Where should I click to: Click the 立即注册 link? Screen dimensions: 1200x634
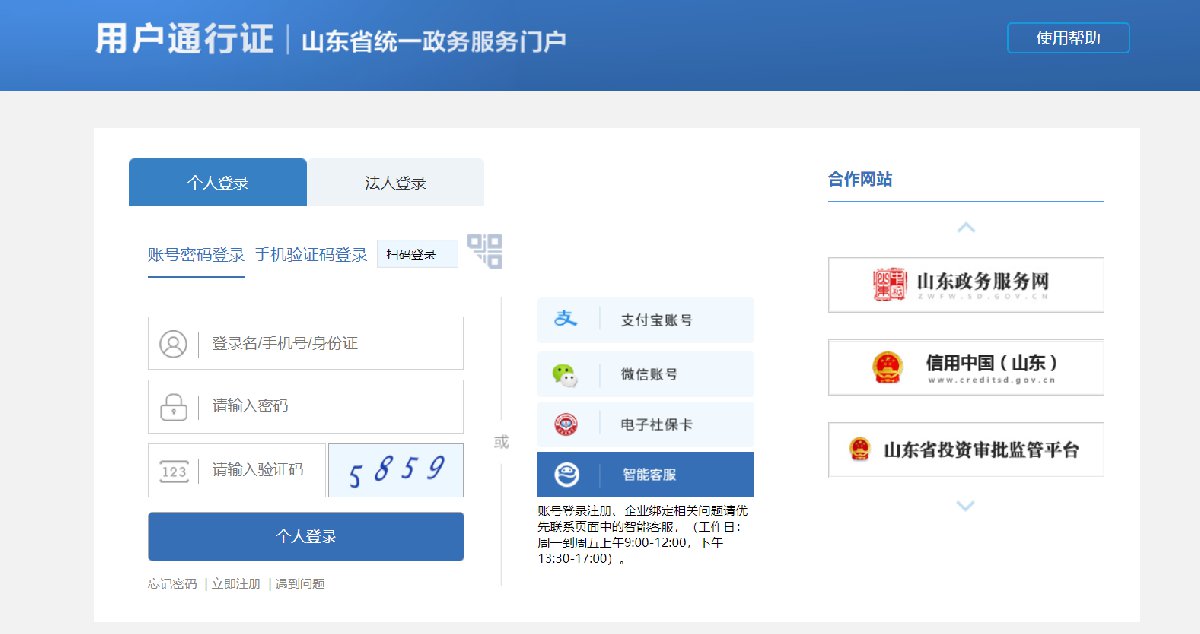(x=236, y=584)
